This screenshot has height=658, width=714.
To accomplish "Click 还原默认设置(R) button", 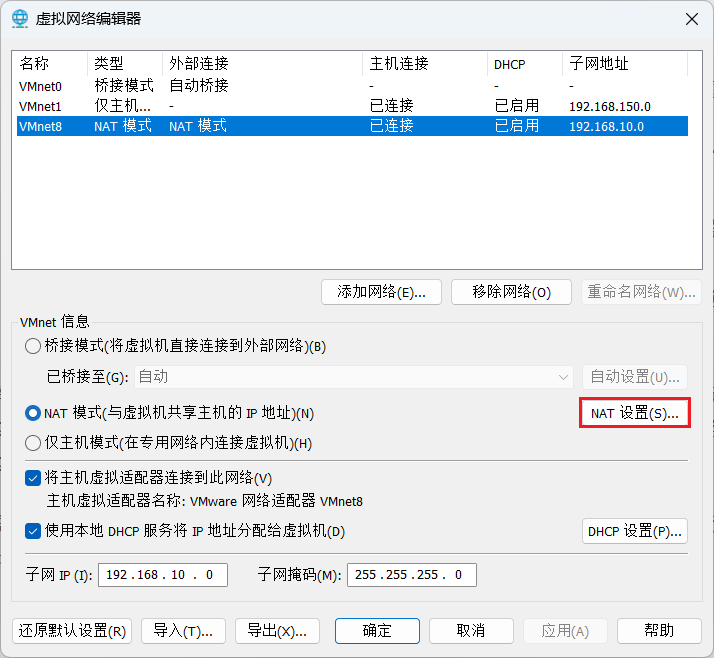I will pos(72,631).
